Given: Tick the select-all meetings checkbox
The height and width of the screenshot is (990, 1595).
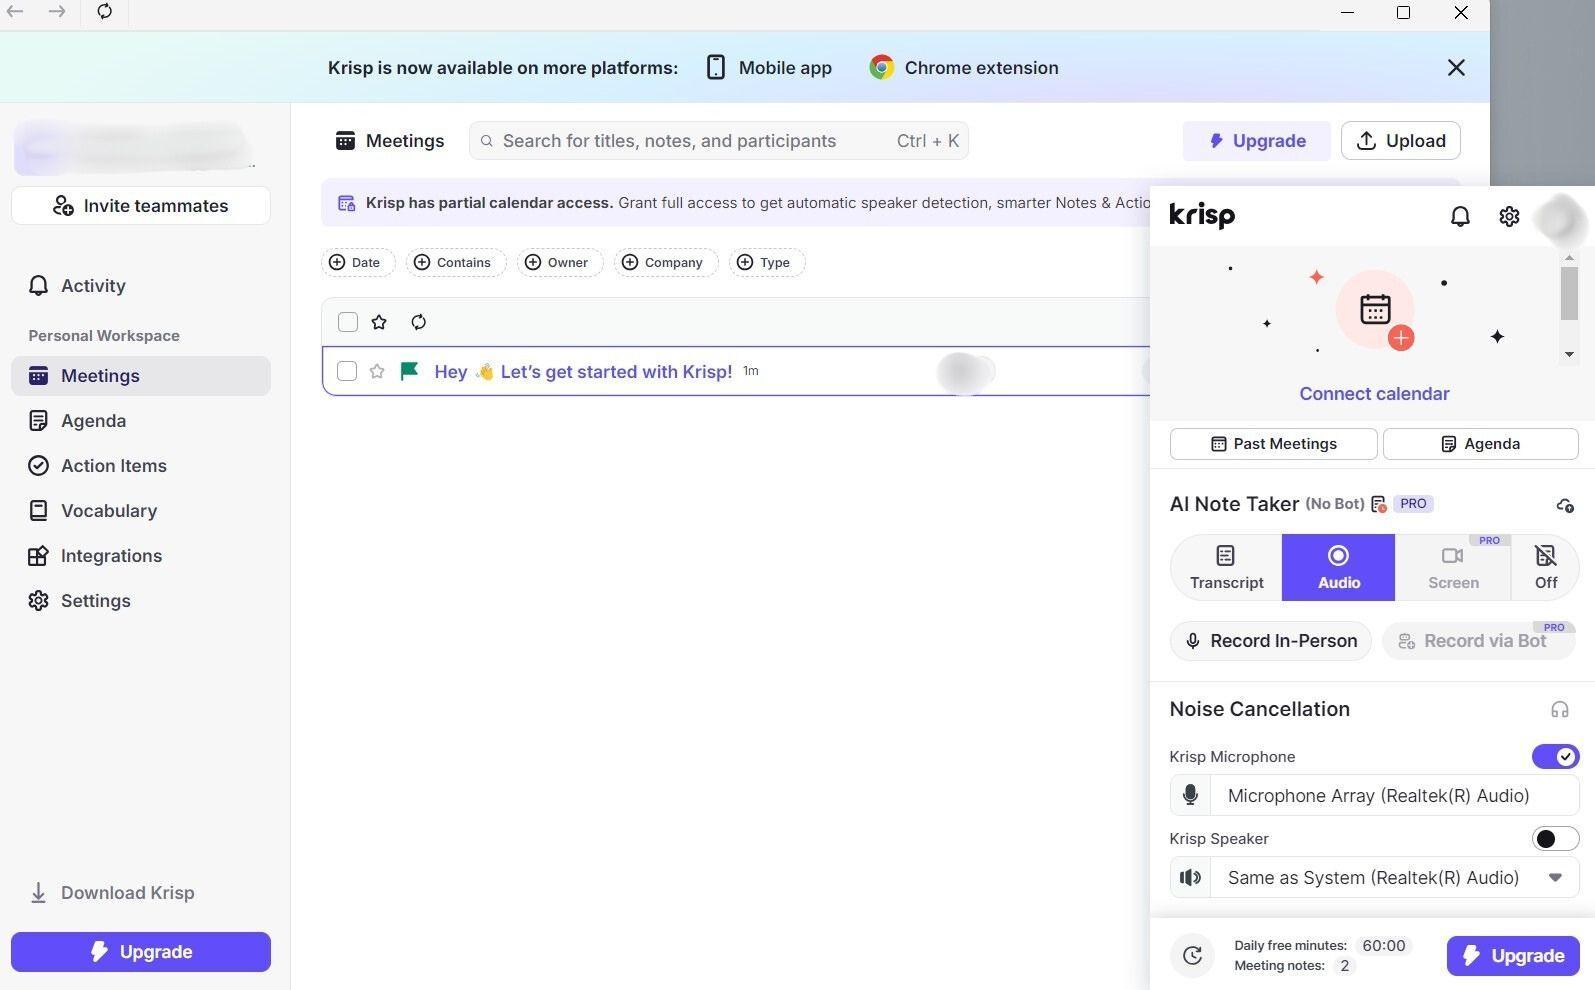Looking at the screenshot, I should coord(348,322).
